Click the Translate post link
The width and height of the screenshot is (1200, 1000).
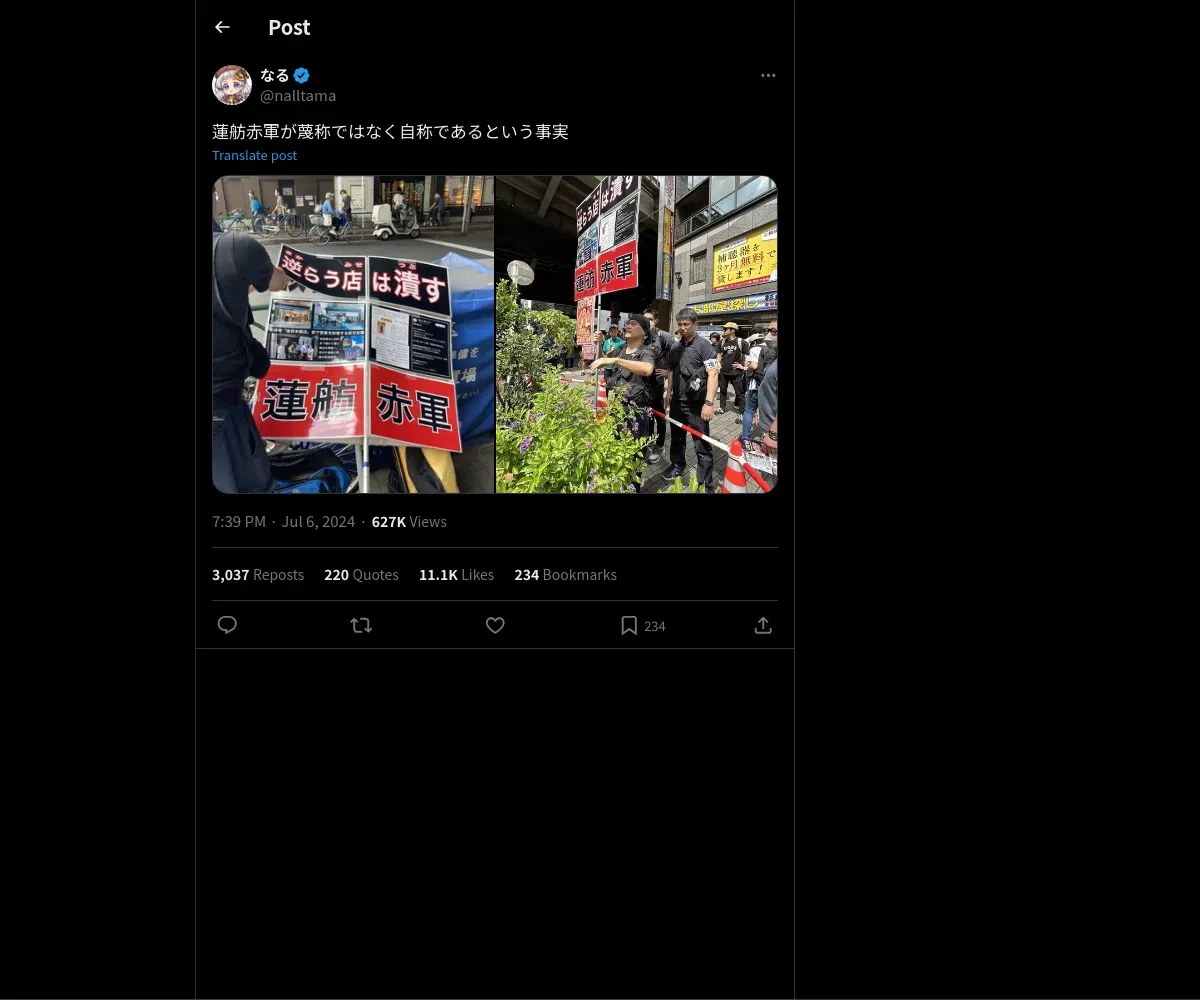[254, 155]
